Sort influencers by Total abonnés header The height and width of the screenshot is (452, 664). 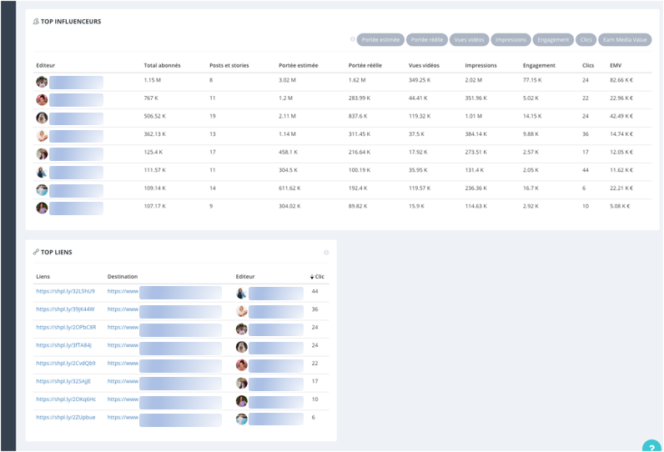click(161, 64)
